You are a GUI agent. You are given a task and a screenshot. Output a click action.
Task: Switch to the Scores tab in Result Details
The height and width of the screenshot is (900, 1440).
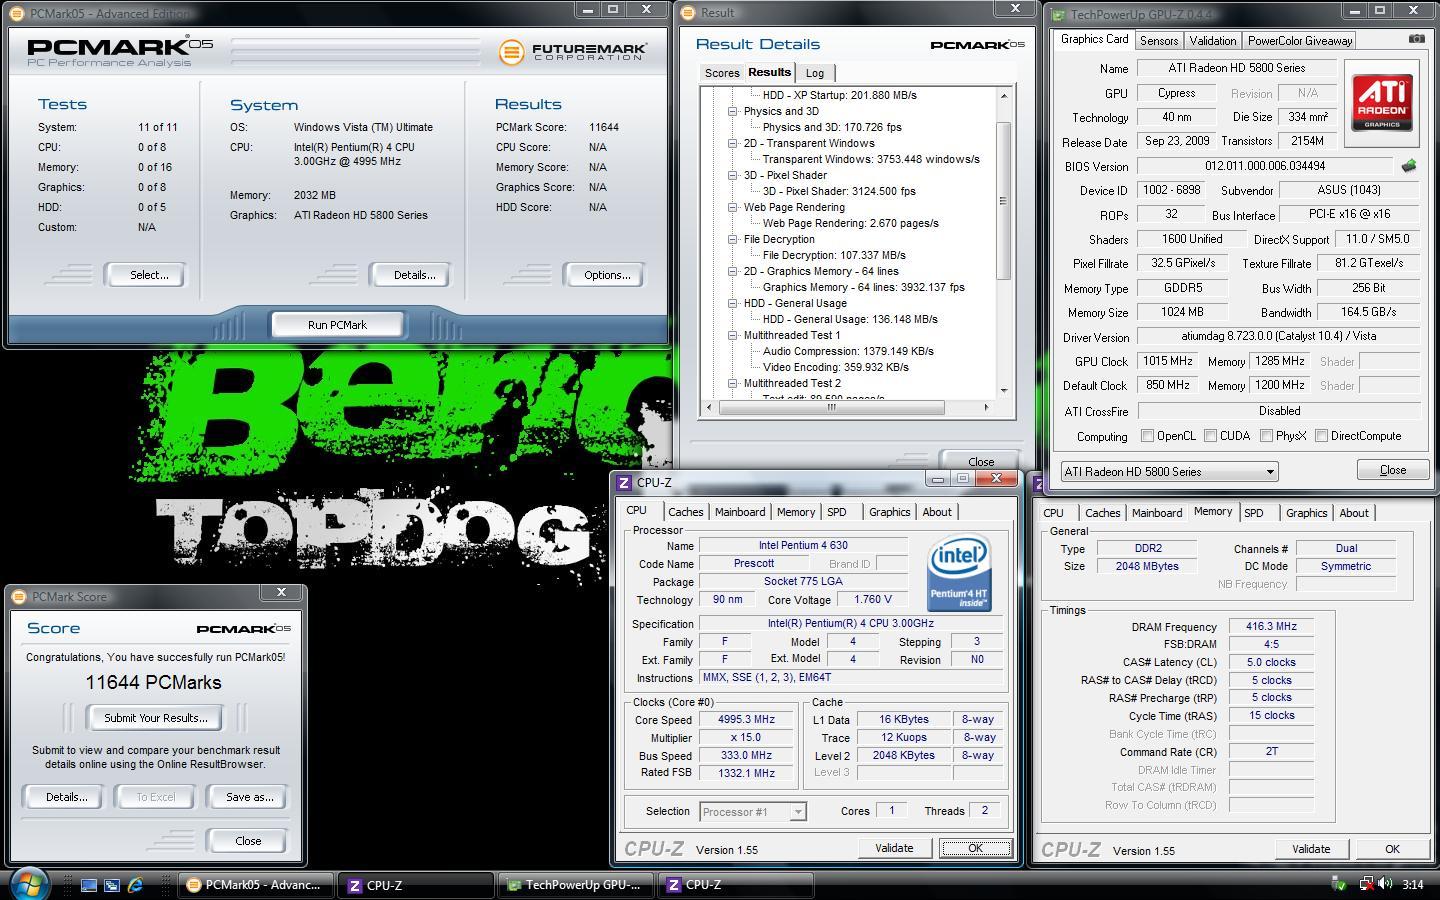(x=721, y=73)
